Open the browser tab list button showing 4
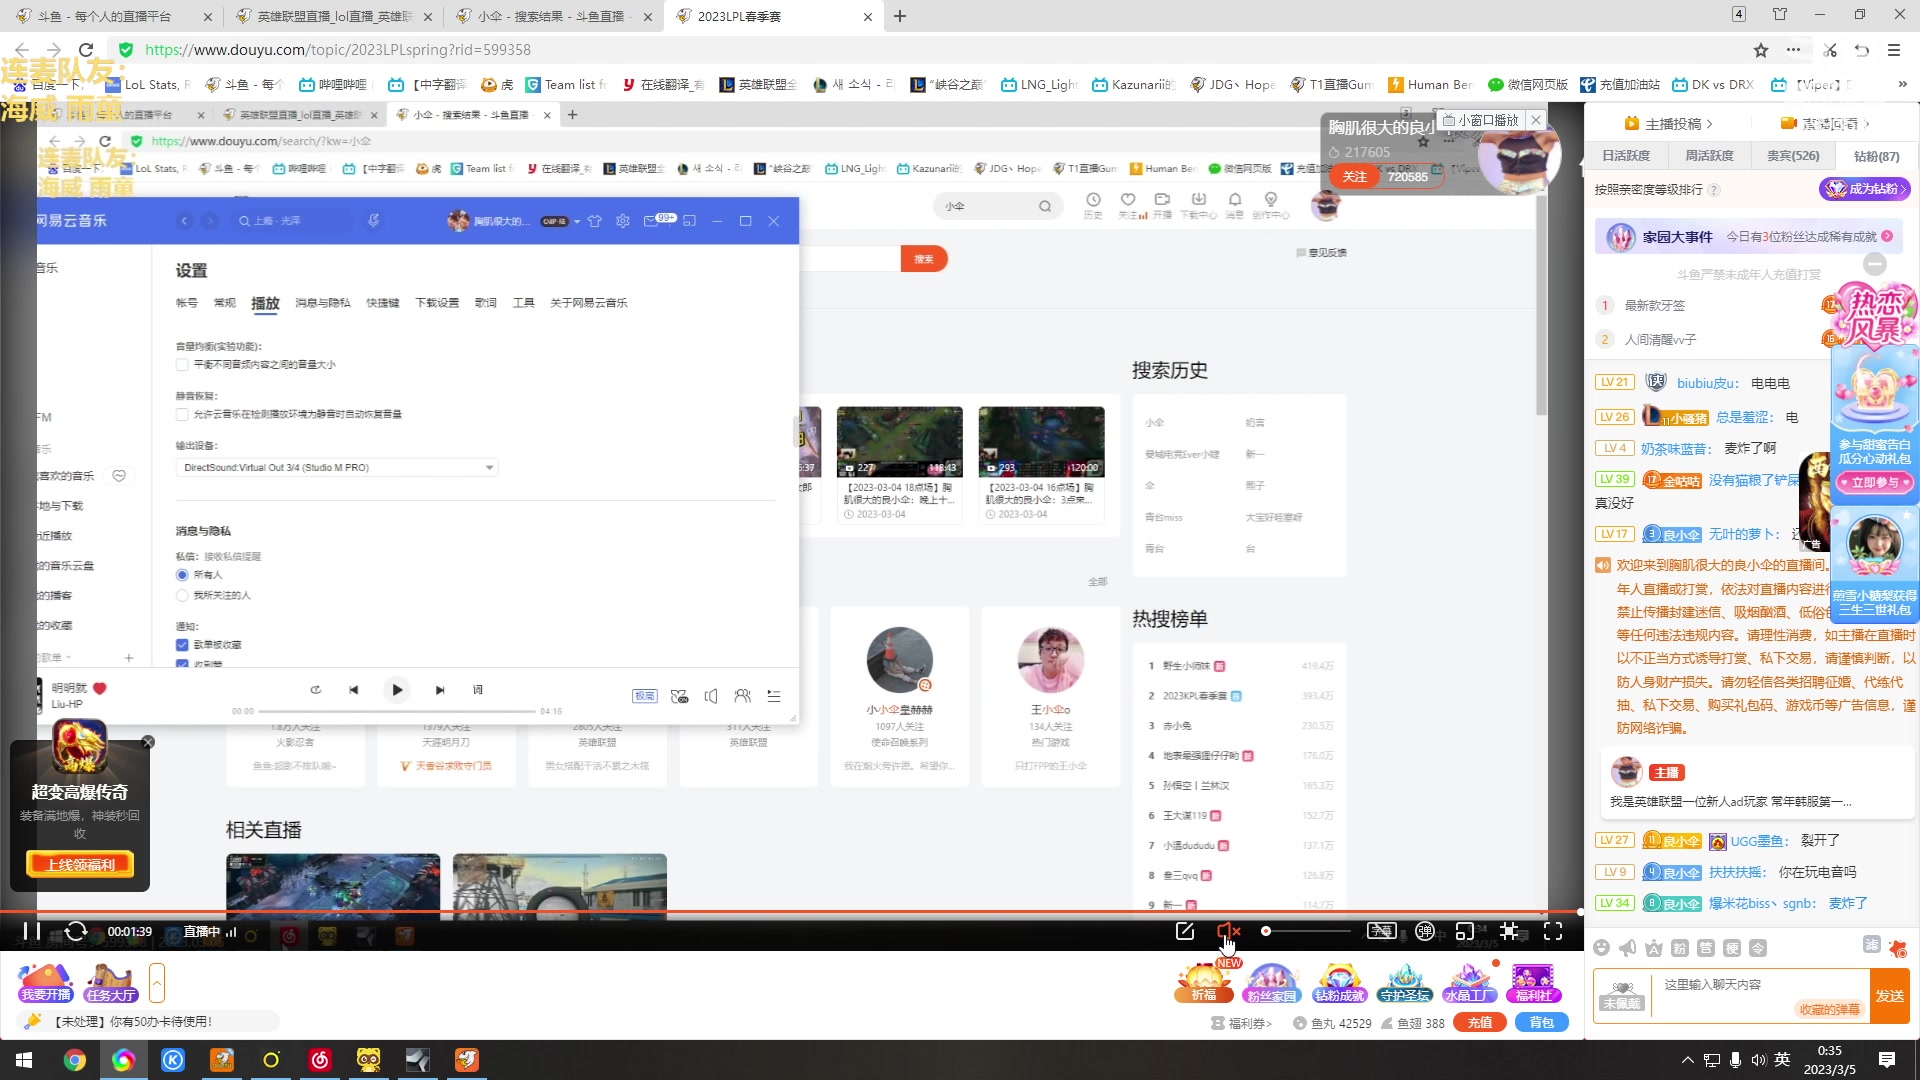The width and height of the screenshot is (1920, 1080). pos(1739,14)
